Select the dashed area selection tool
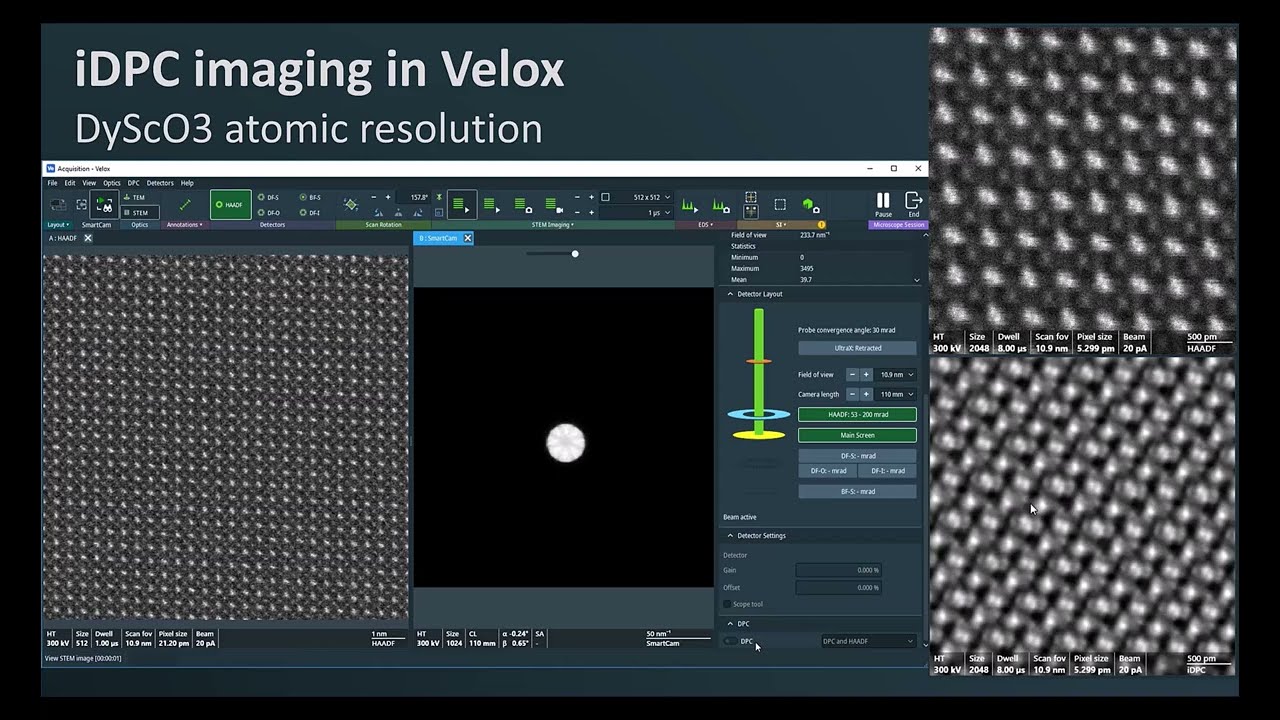1280x720 pixels. (x=780, y=205)
